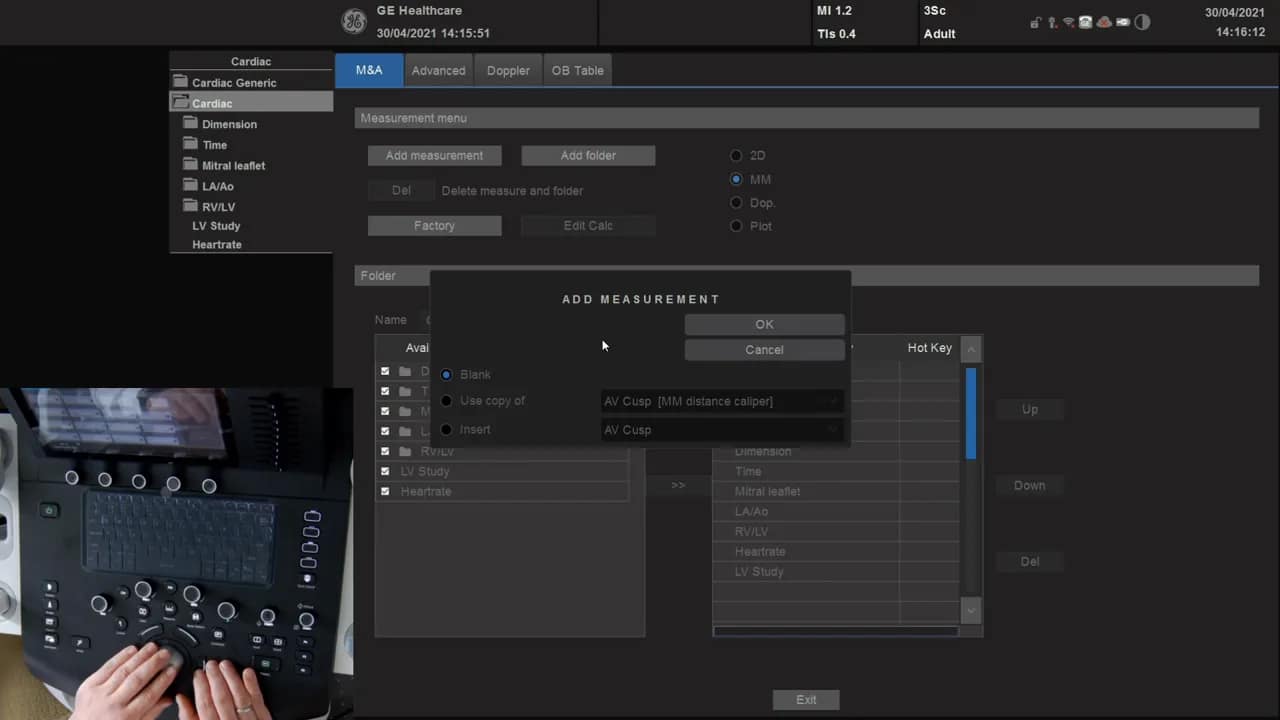Click the Mitral leaflet folder icon
Screen dimensions: 1280x720
(190, 165)
